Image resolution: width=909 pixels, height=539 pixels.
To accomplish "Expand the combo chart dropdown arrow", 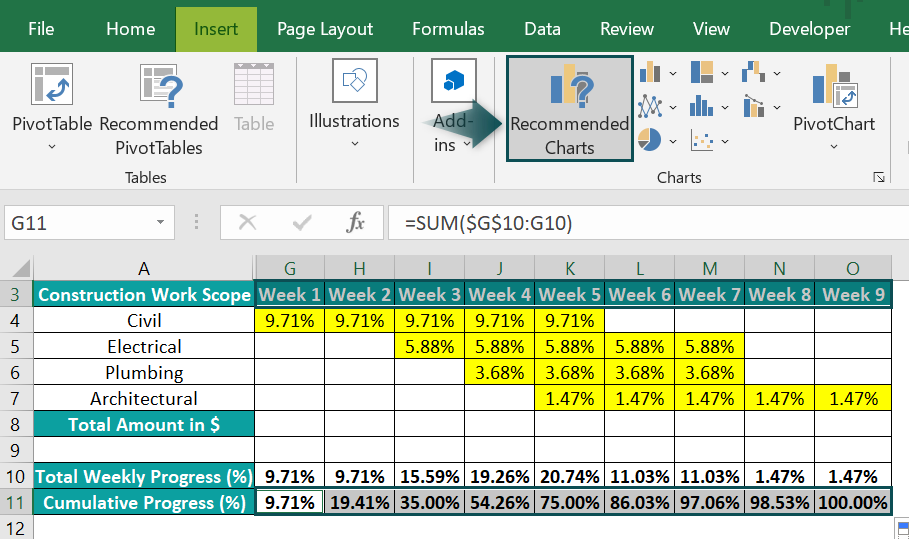I will pos(777,107).
